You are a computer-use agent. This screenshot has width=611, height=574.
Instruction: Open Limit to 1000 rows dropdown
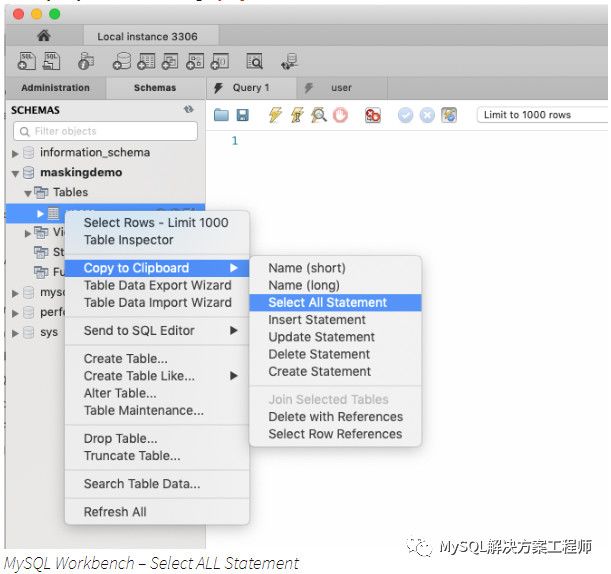[x=542, y=115]
